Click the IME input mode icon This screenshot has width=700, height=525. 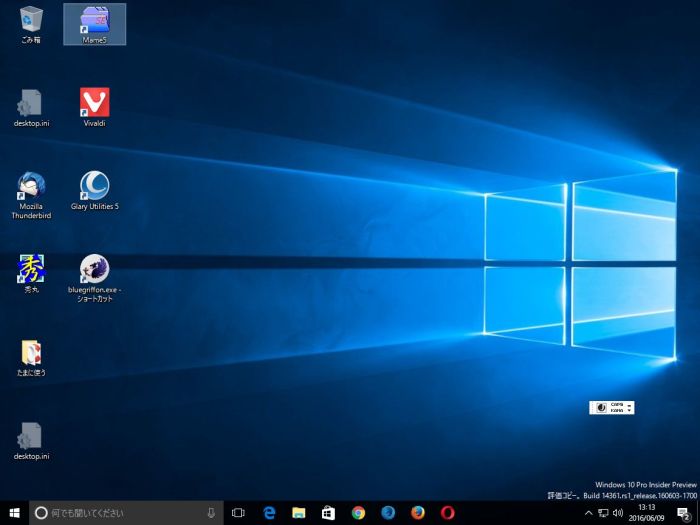click(601, 407)
